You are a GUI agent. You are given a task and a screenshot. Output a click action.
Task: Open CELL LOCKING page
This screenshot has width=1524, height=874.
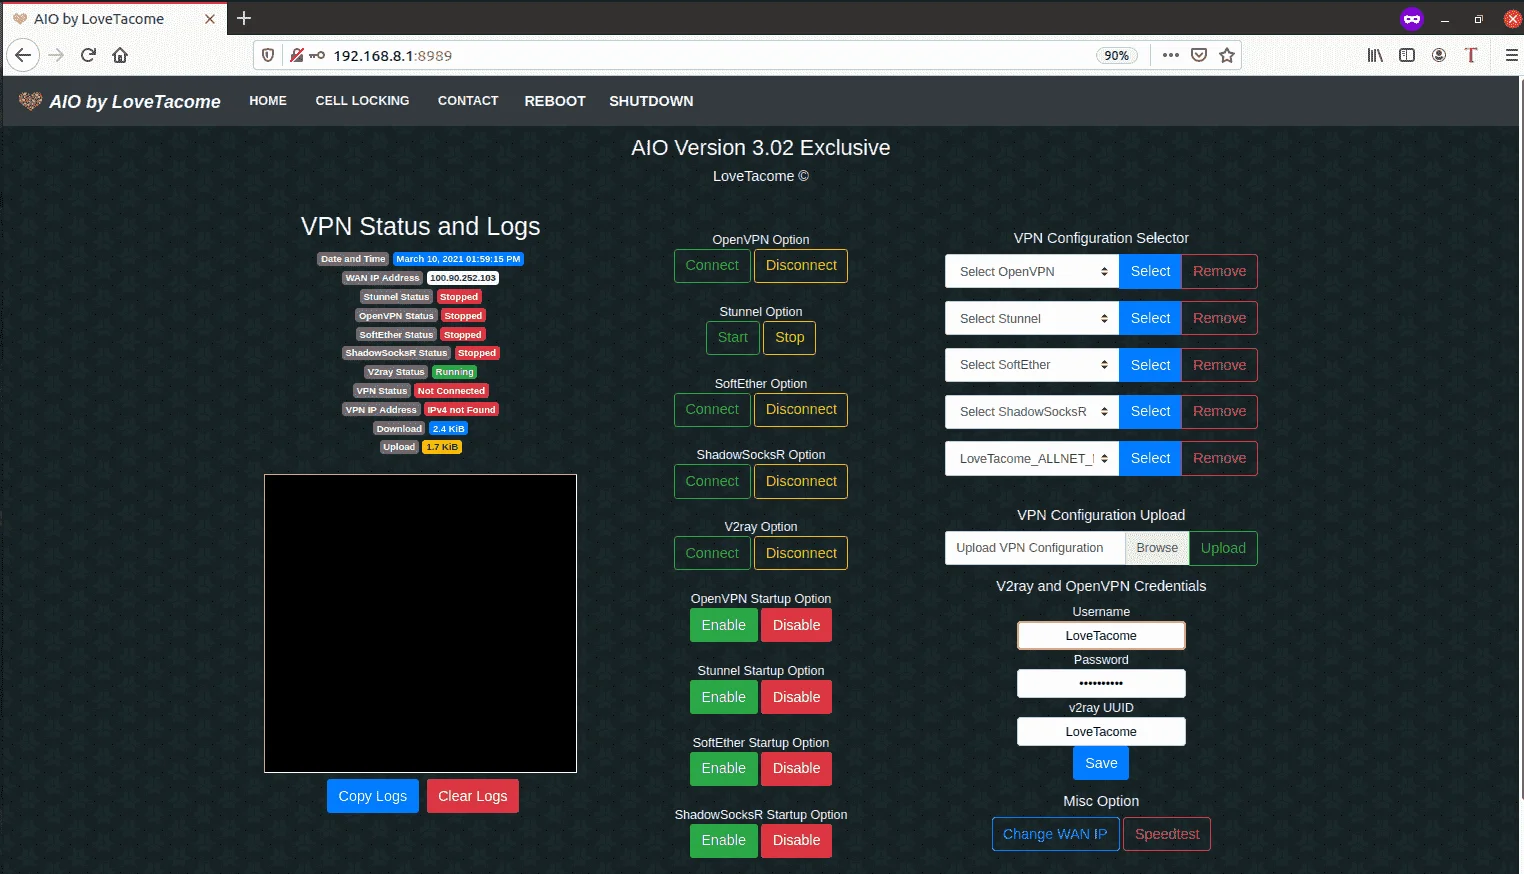click(x=362, y=101)
